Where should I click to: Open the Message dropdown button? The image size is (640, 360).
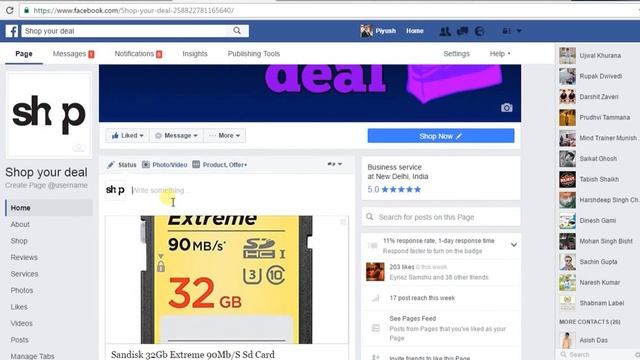tap(176, 136)
